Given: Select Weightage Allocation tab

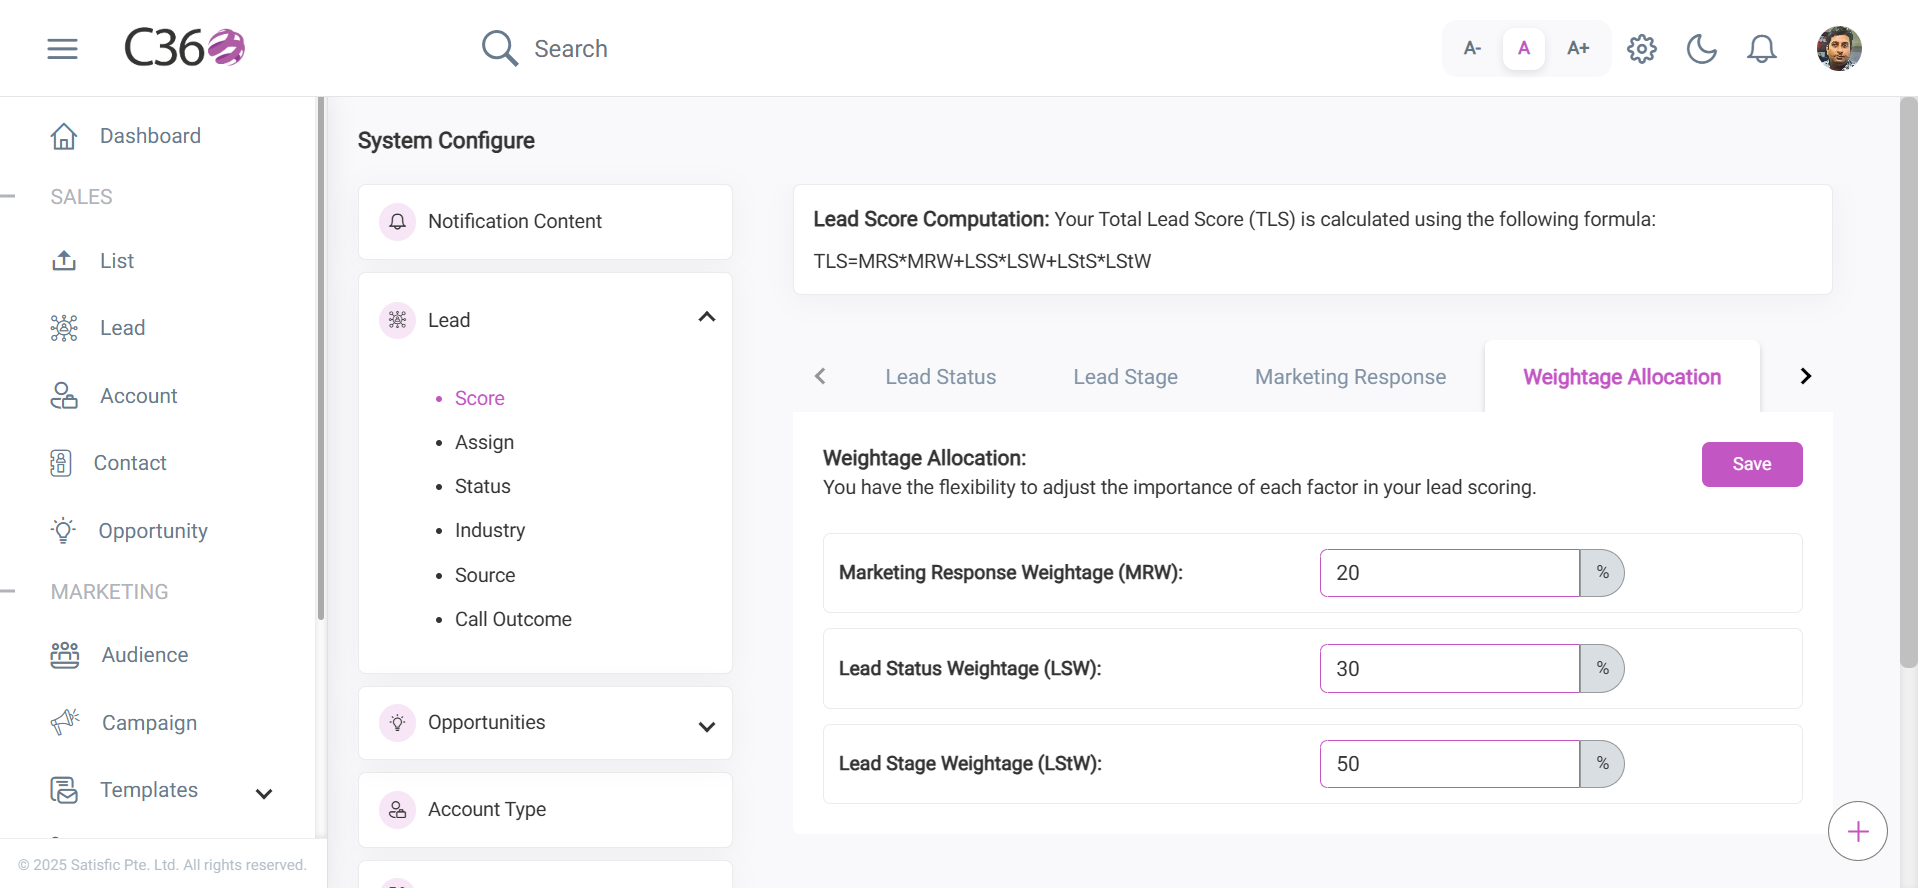Looking at the screenshot, I should (1622, 377).
